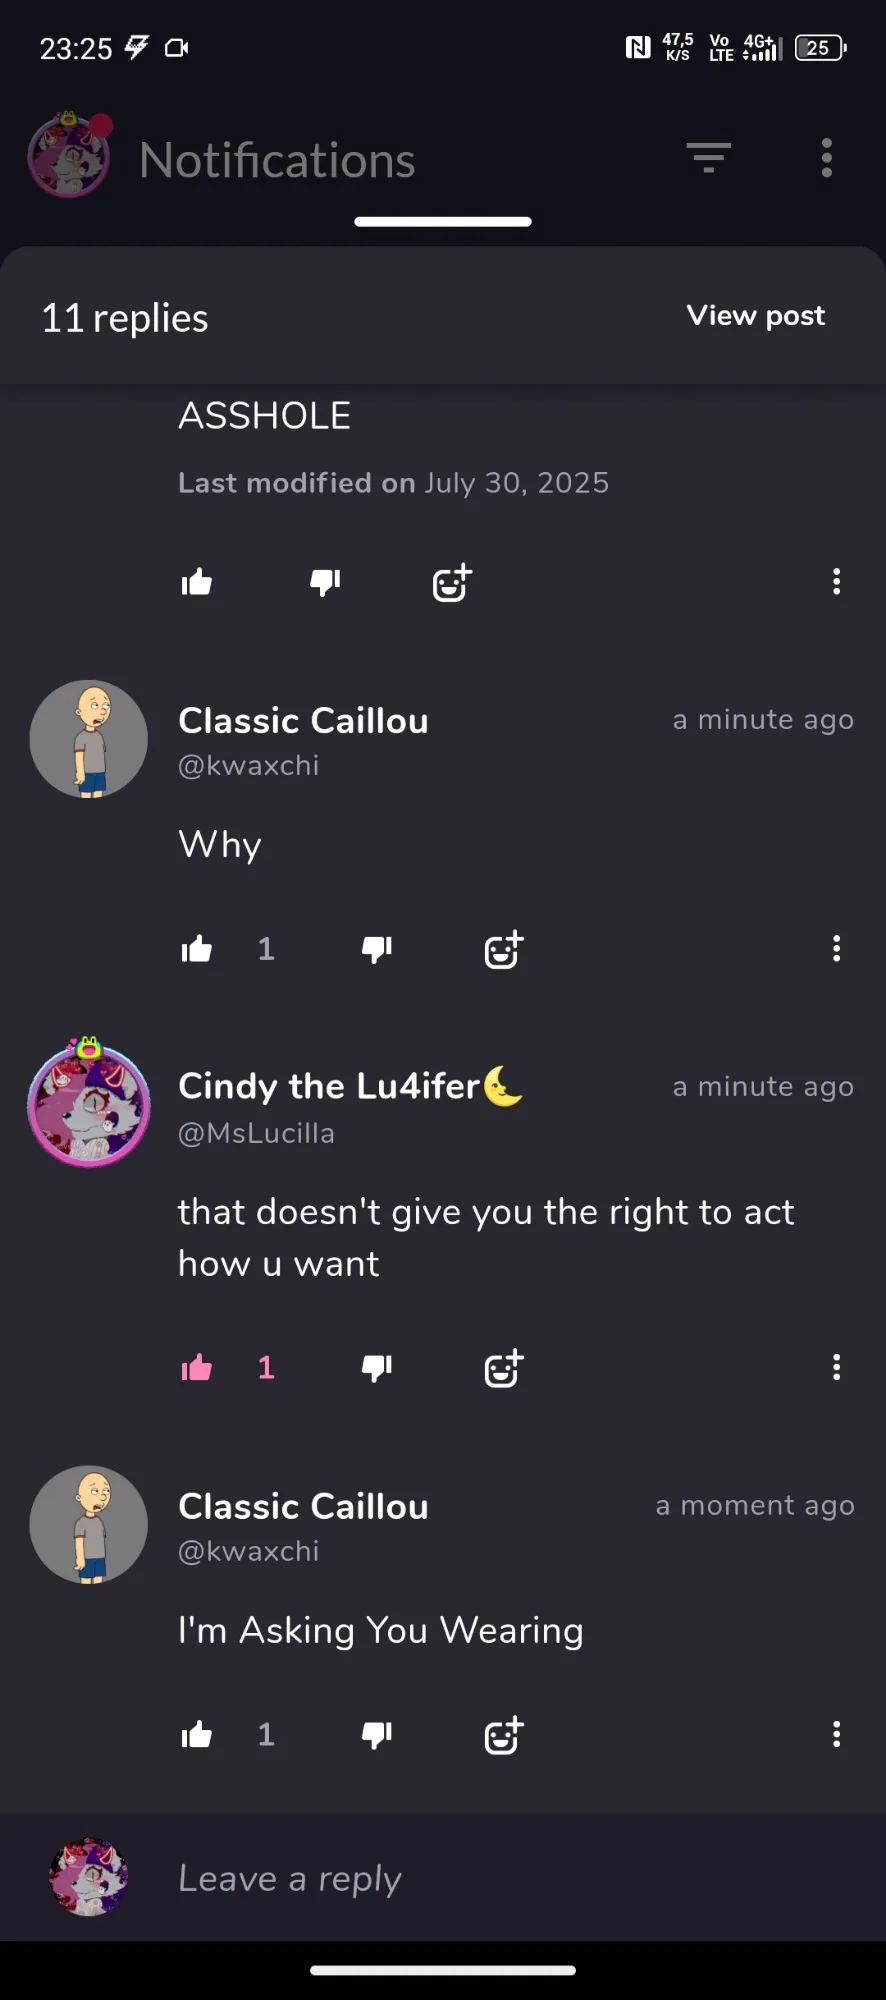Tap the View post link
Screen dimensions: 886x2000
(x=756, y=316)
